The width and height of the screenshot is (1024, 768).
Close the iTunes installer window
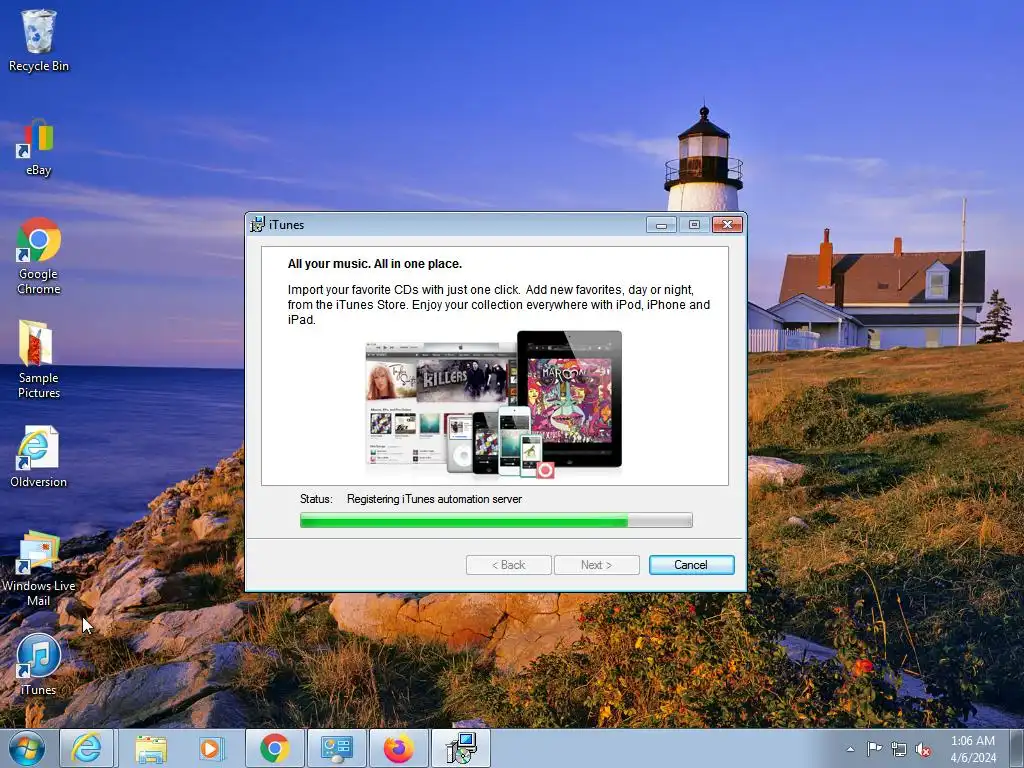[x=727, y=225]
